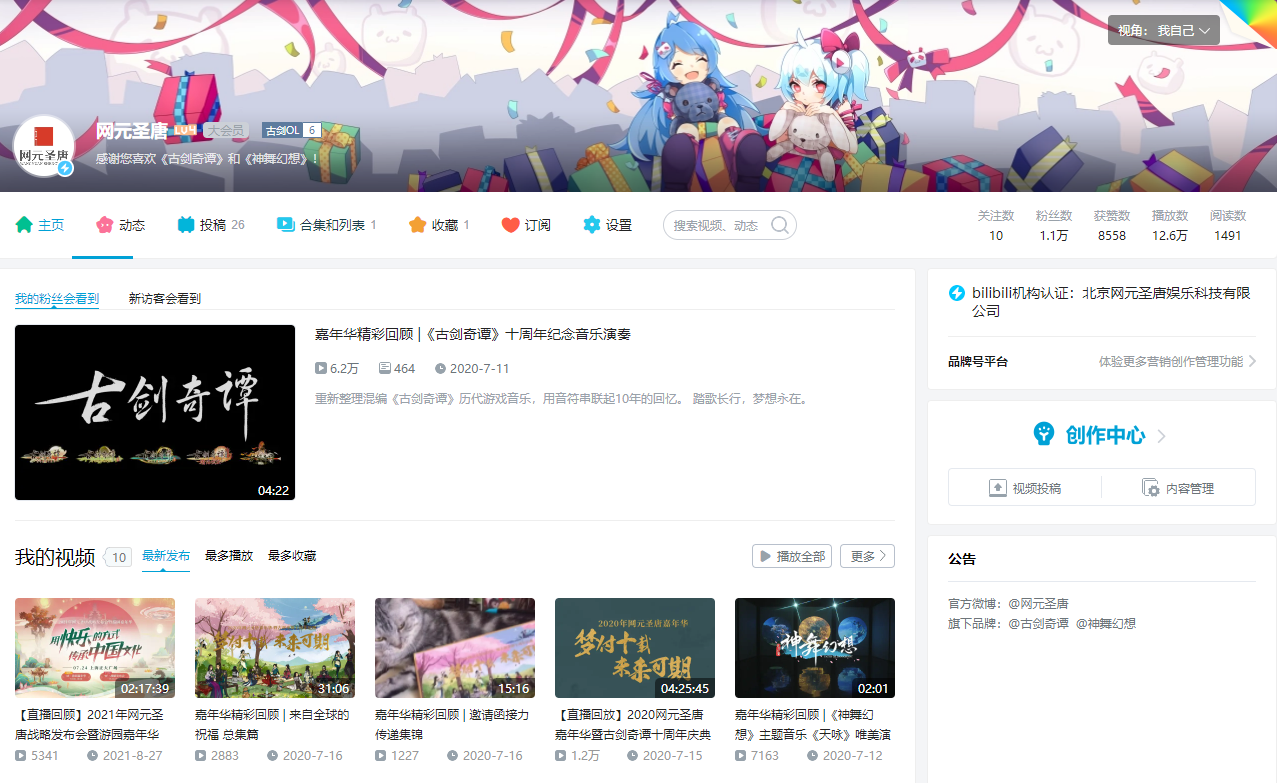Open the 视角 我自己 viewpoint dropdown
This screenshot has height=783, width=1277.
(x=1163, y=31)
